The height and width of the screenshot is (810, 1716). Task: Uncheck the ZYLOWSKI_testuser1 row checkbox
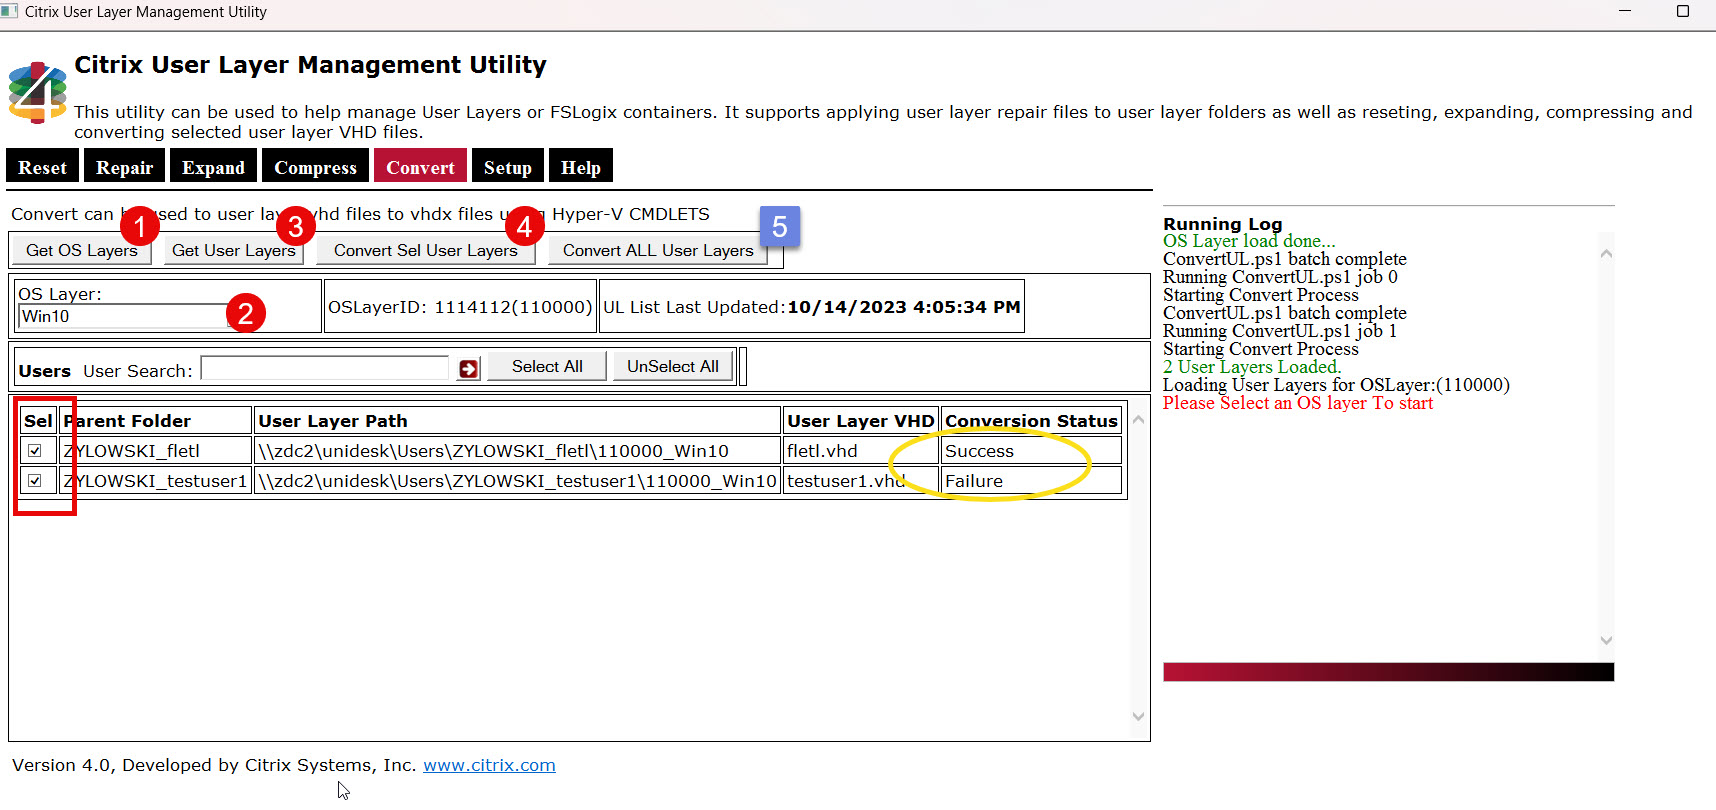35,481
